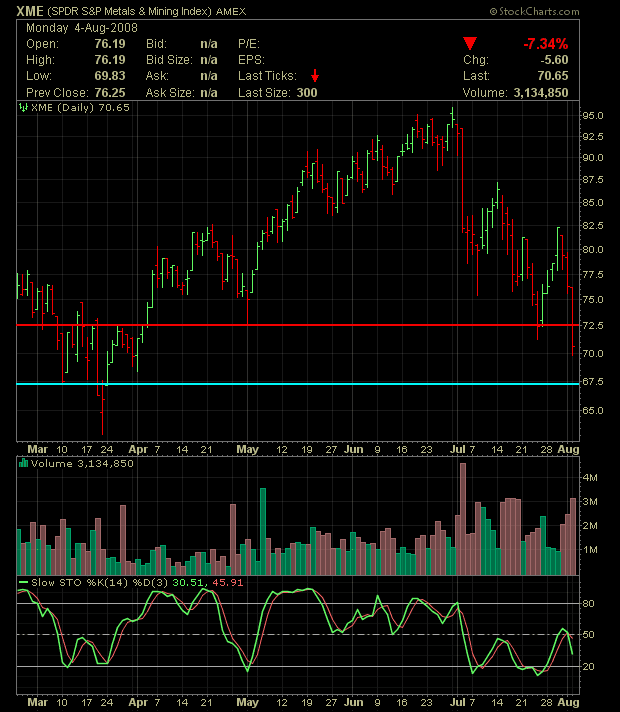This screenshot has width=620, height=712.
Task: Click the Ask n/a value
Action: click(x=208, y=75)
